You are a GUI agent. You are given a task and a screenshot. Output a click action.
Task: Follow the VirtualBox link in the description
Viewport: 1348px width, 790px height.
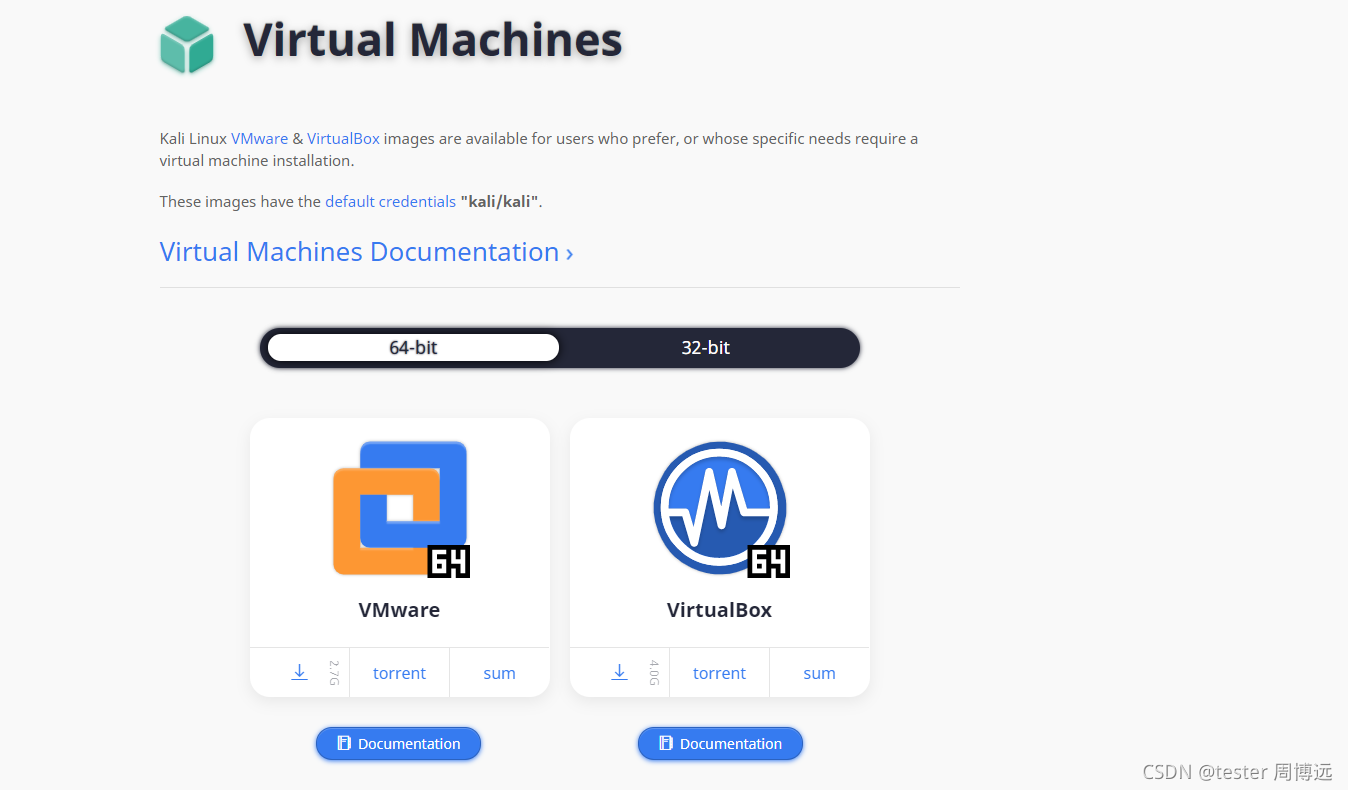pos(343,139)
